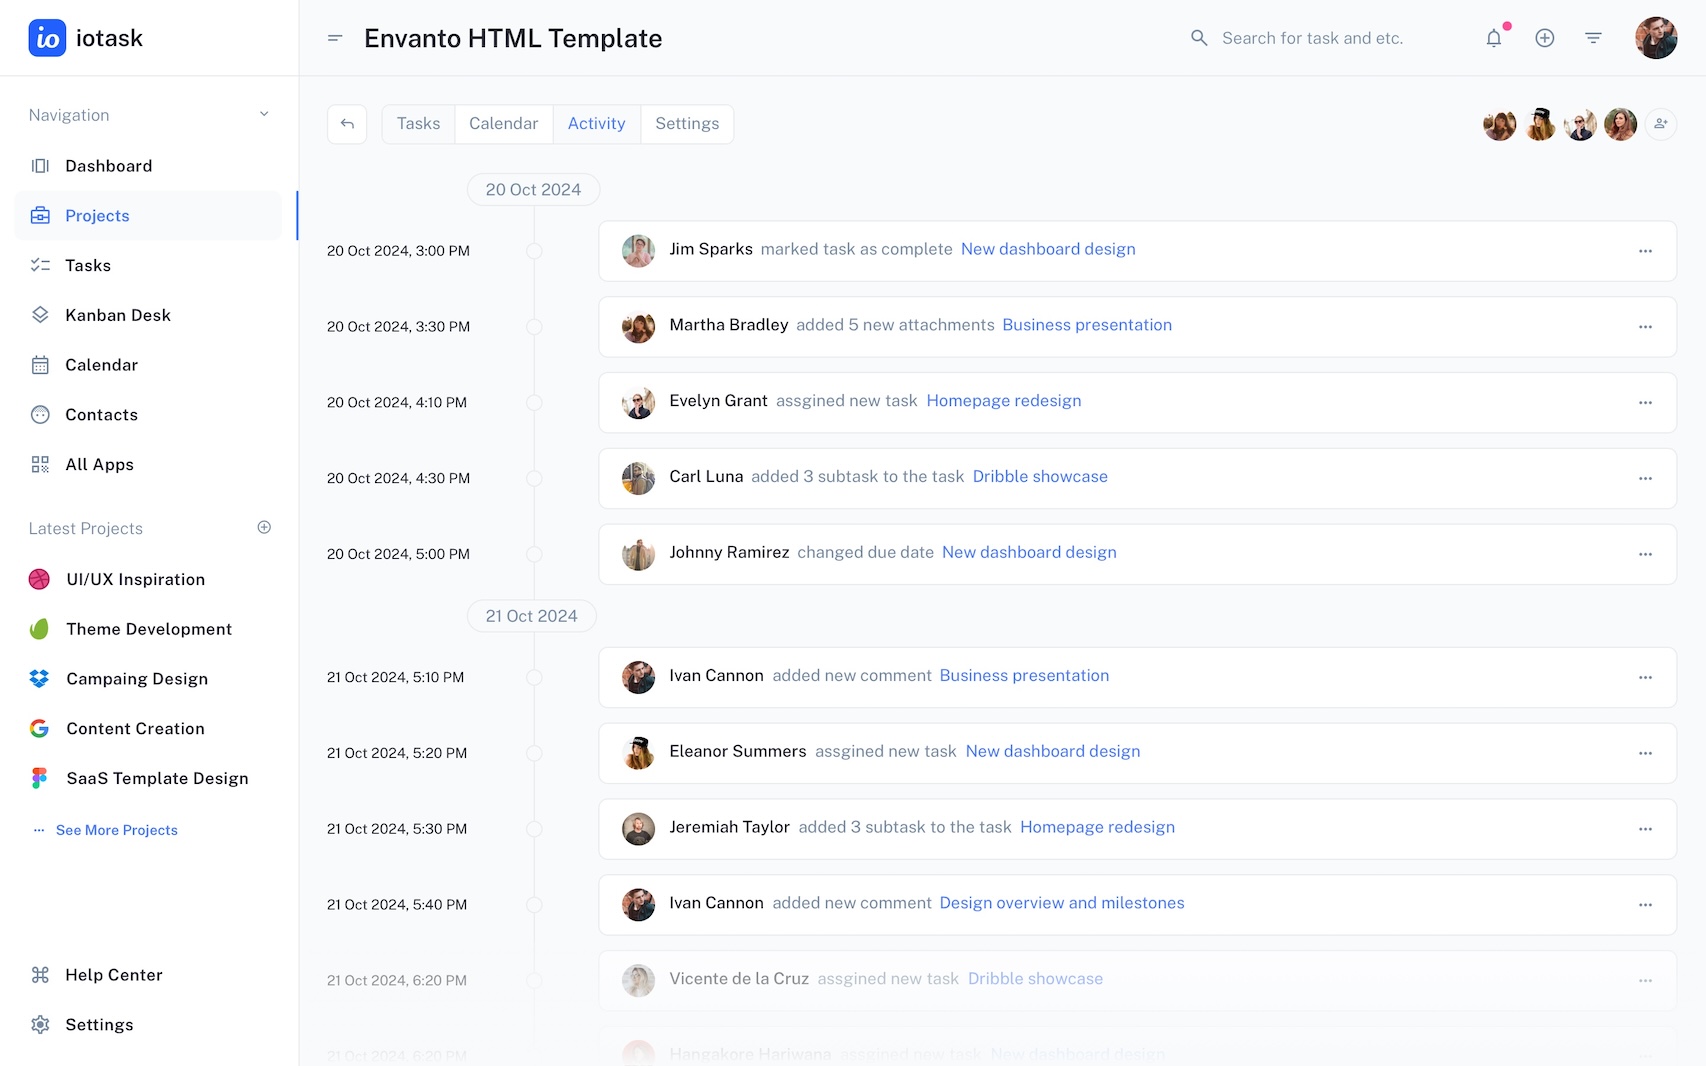Click the add member icon

1660,124
